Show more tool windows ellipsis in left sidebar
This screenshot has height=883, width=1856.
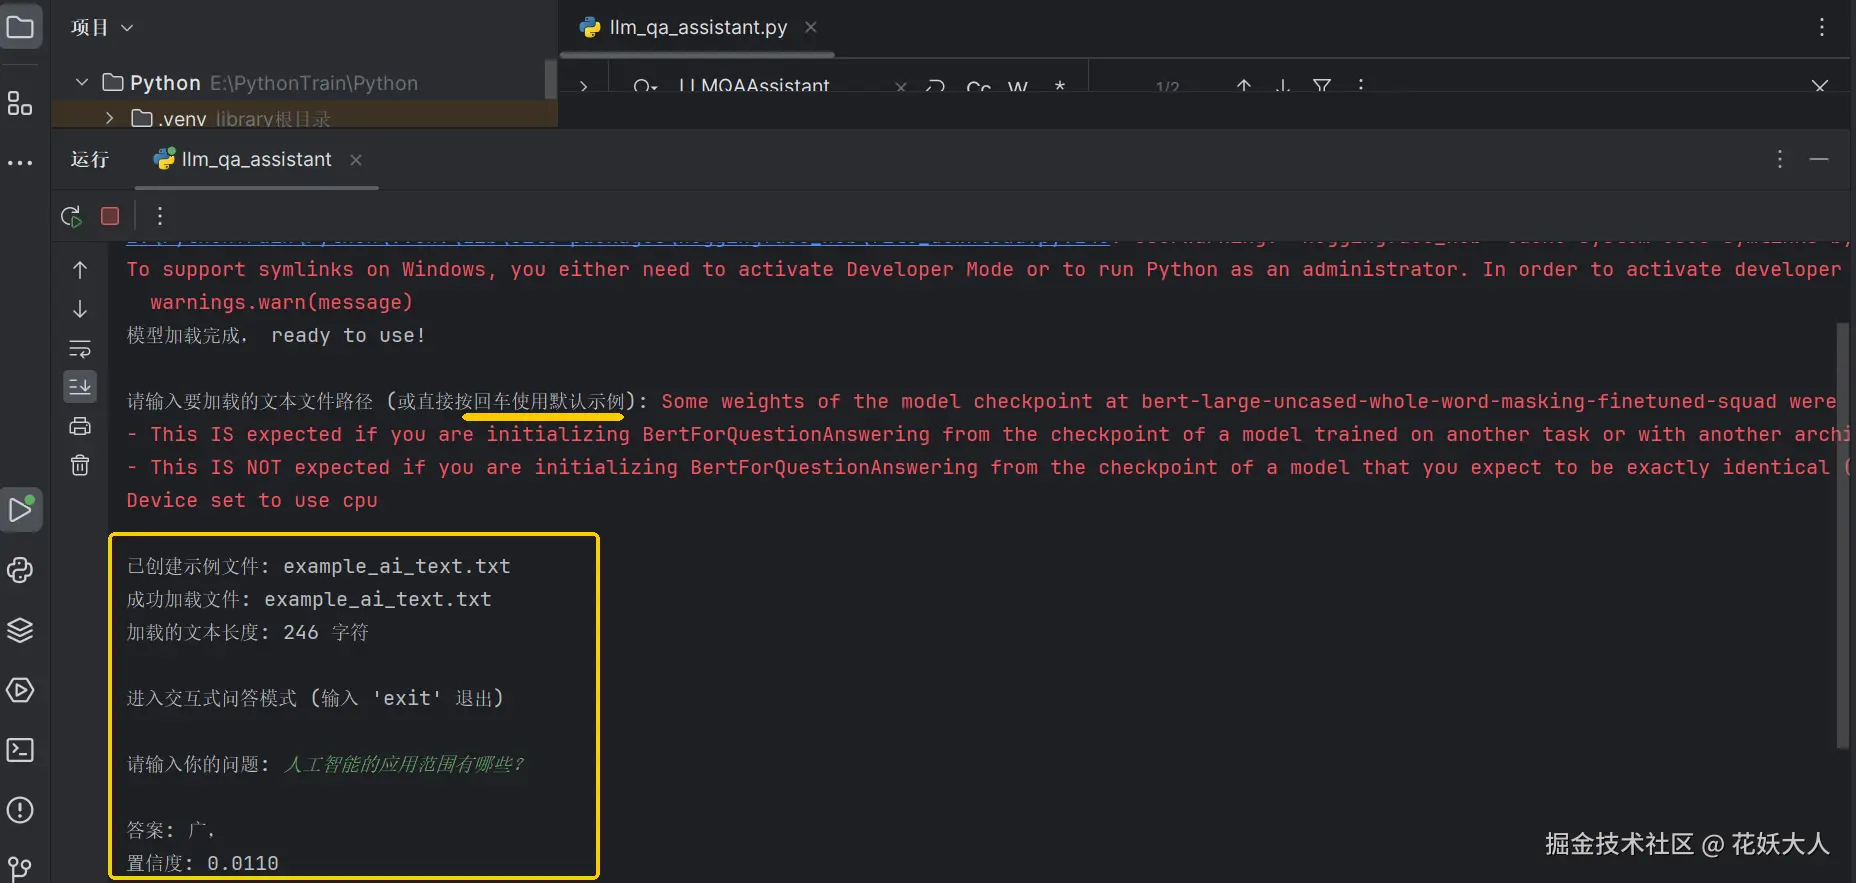[20, 162]
